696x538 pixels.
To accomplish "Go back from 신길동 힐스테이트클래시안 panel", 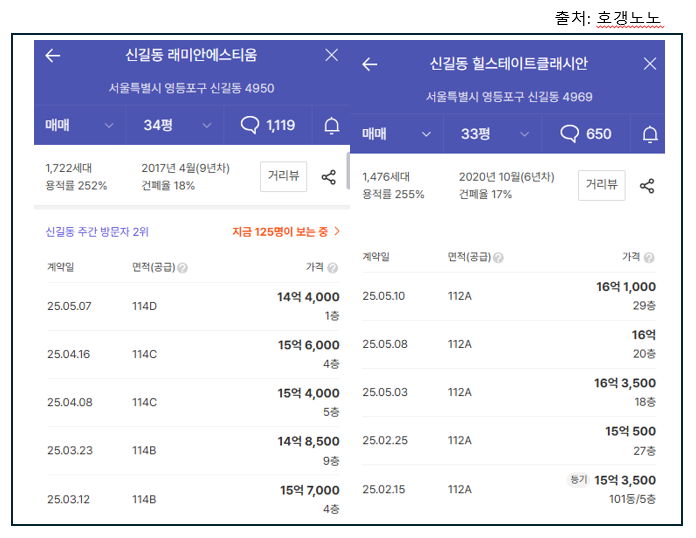I will (369, 64).
